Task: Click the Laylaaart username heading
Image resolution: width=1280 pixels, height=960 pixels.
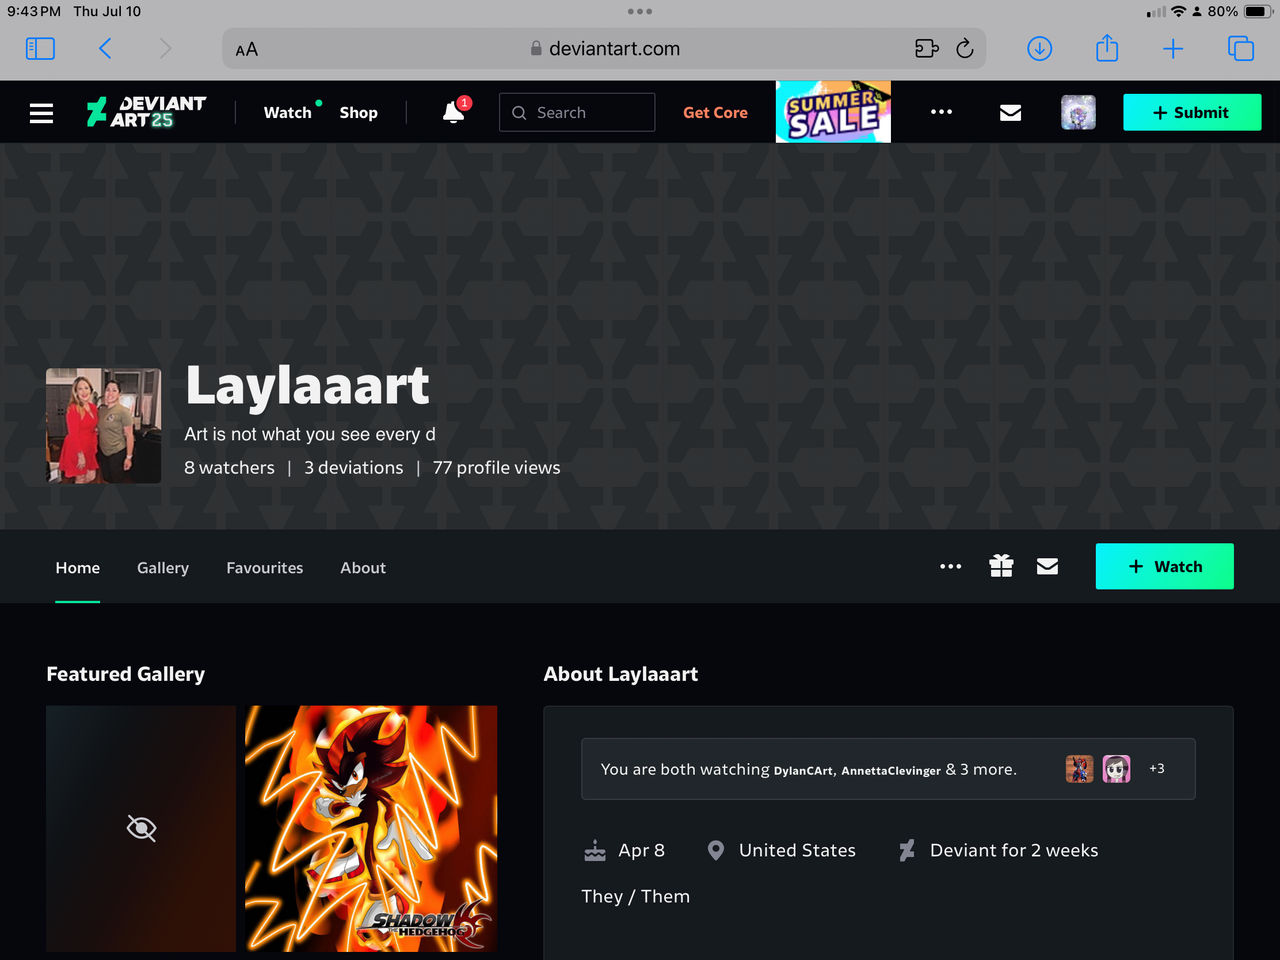Action: pyautogui.click(x=307, y=386)
